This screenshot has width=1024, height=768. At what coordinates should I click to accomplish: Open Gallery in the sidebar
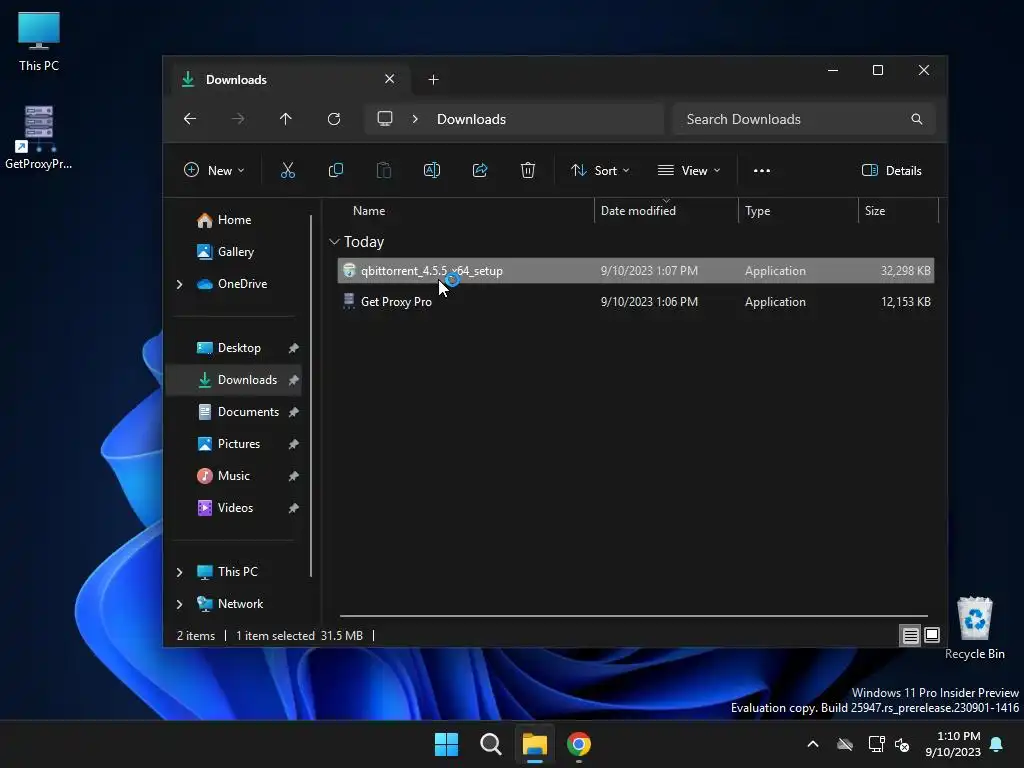click(x=234, y=252)
